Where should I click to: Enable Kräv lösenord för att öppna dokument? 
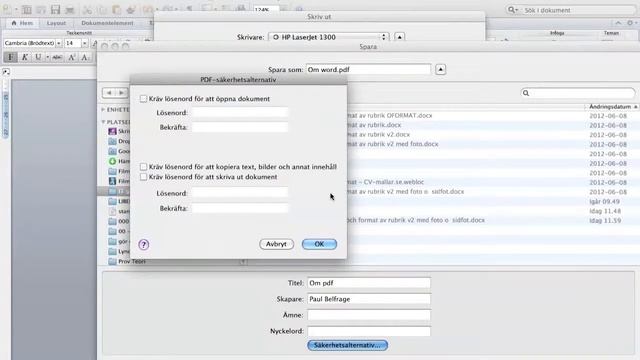coord(143,99)
